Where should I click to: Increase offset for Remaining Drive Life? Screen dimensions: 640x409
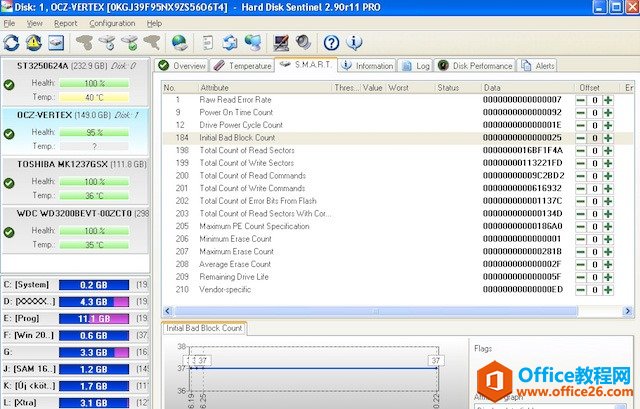[608, 277]
